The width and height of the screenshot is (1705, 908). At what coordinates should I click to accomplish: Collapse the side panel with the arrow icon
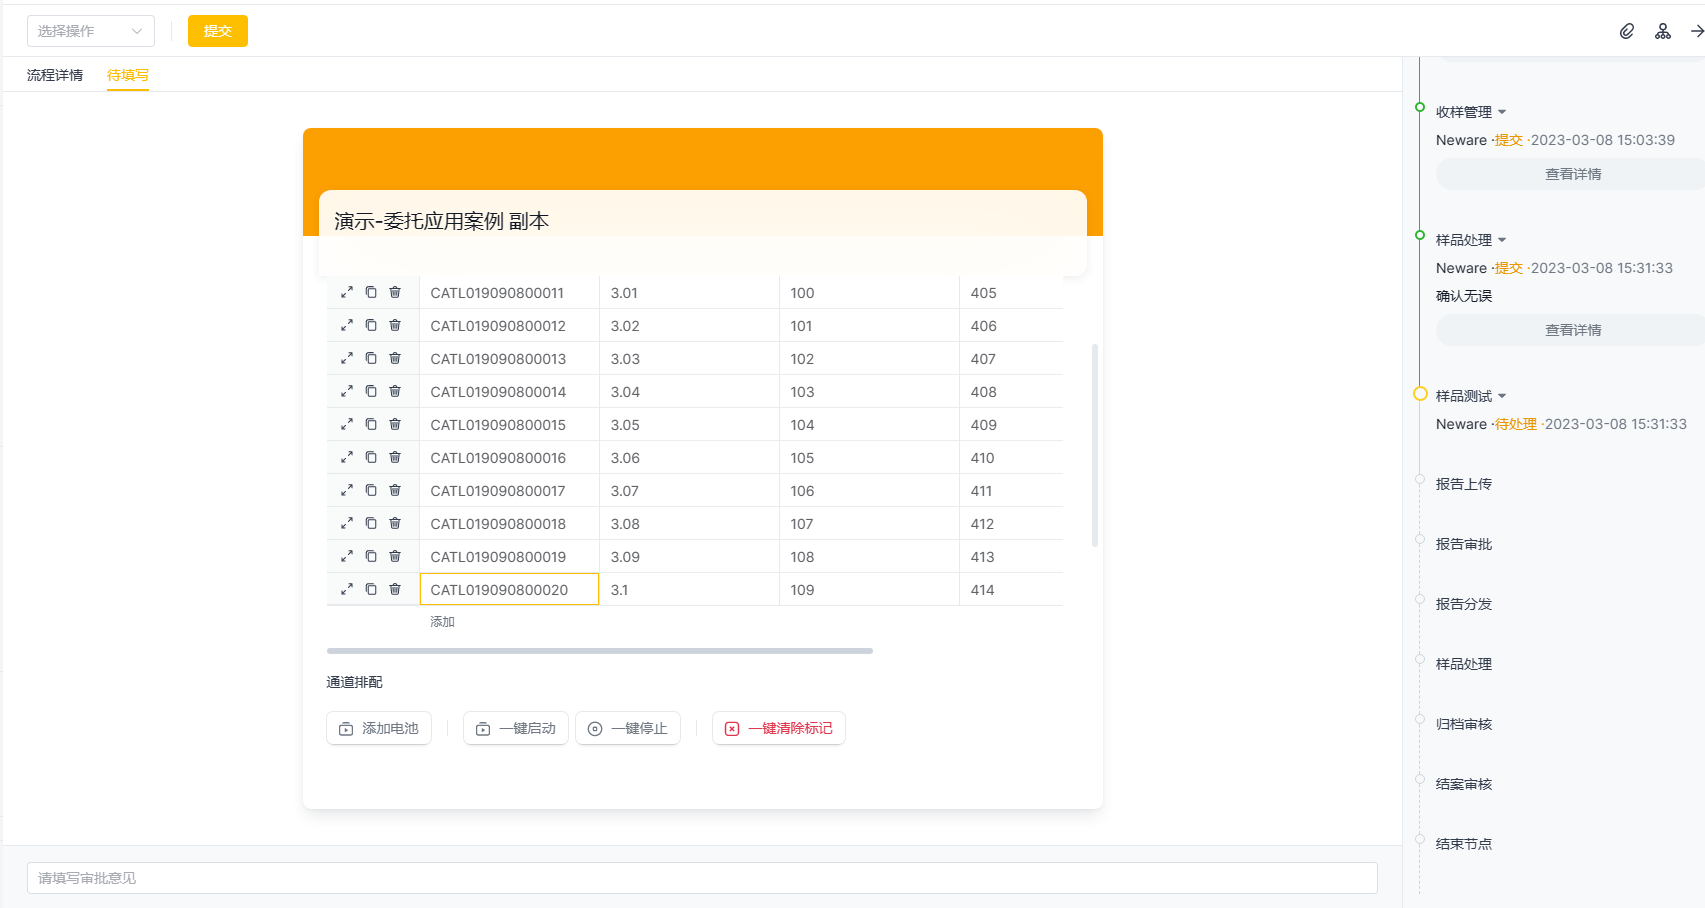pos(1697,31)
